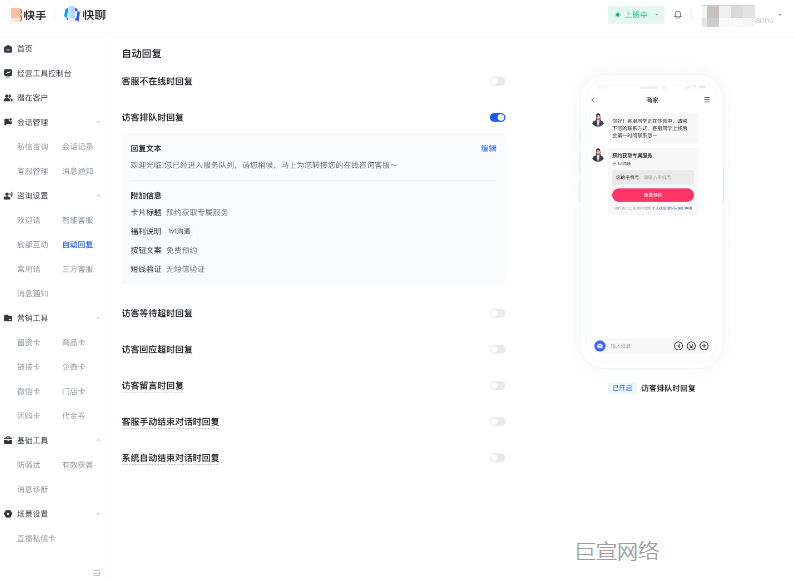Enable 访客等待超时回复 switch
The image size is (795, 582).
(x=497, y=313)
